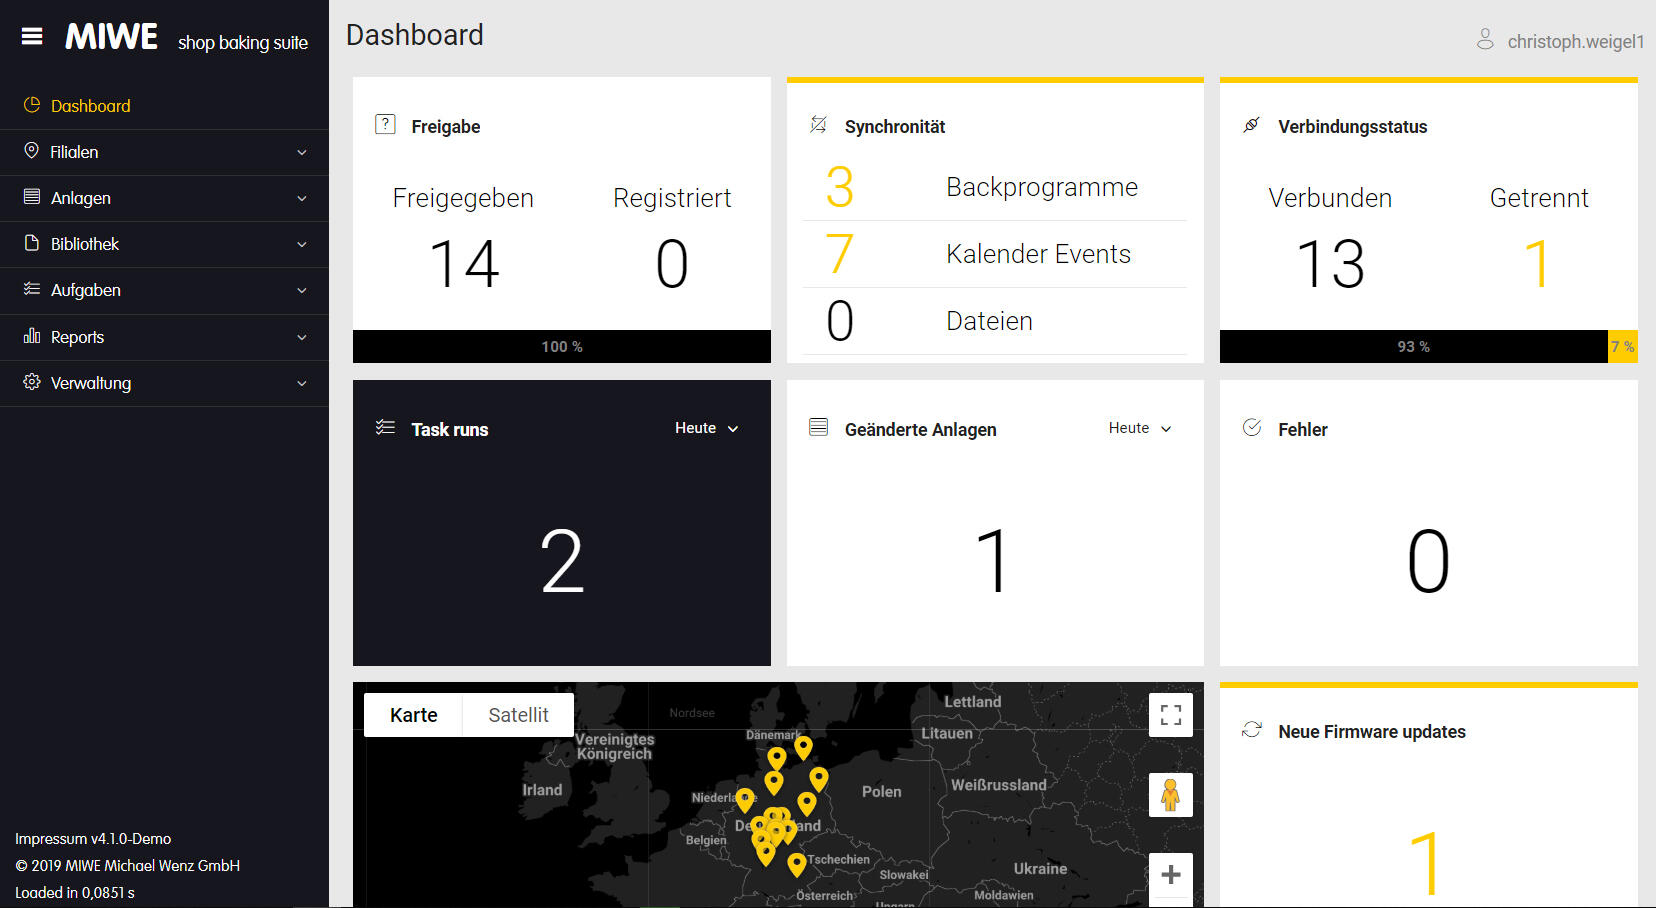Click the user profile icon
This screenshot has width=1656, height=908.
pyautogui.click(x=1485, y=40)
